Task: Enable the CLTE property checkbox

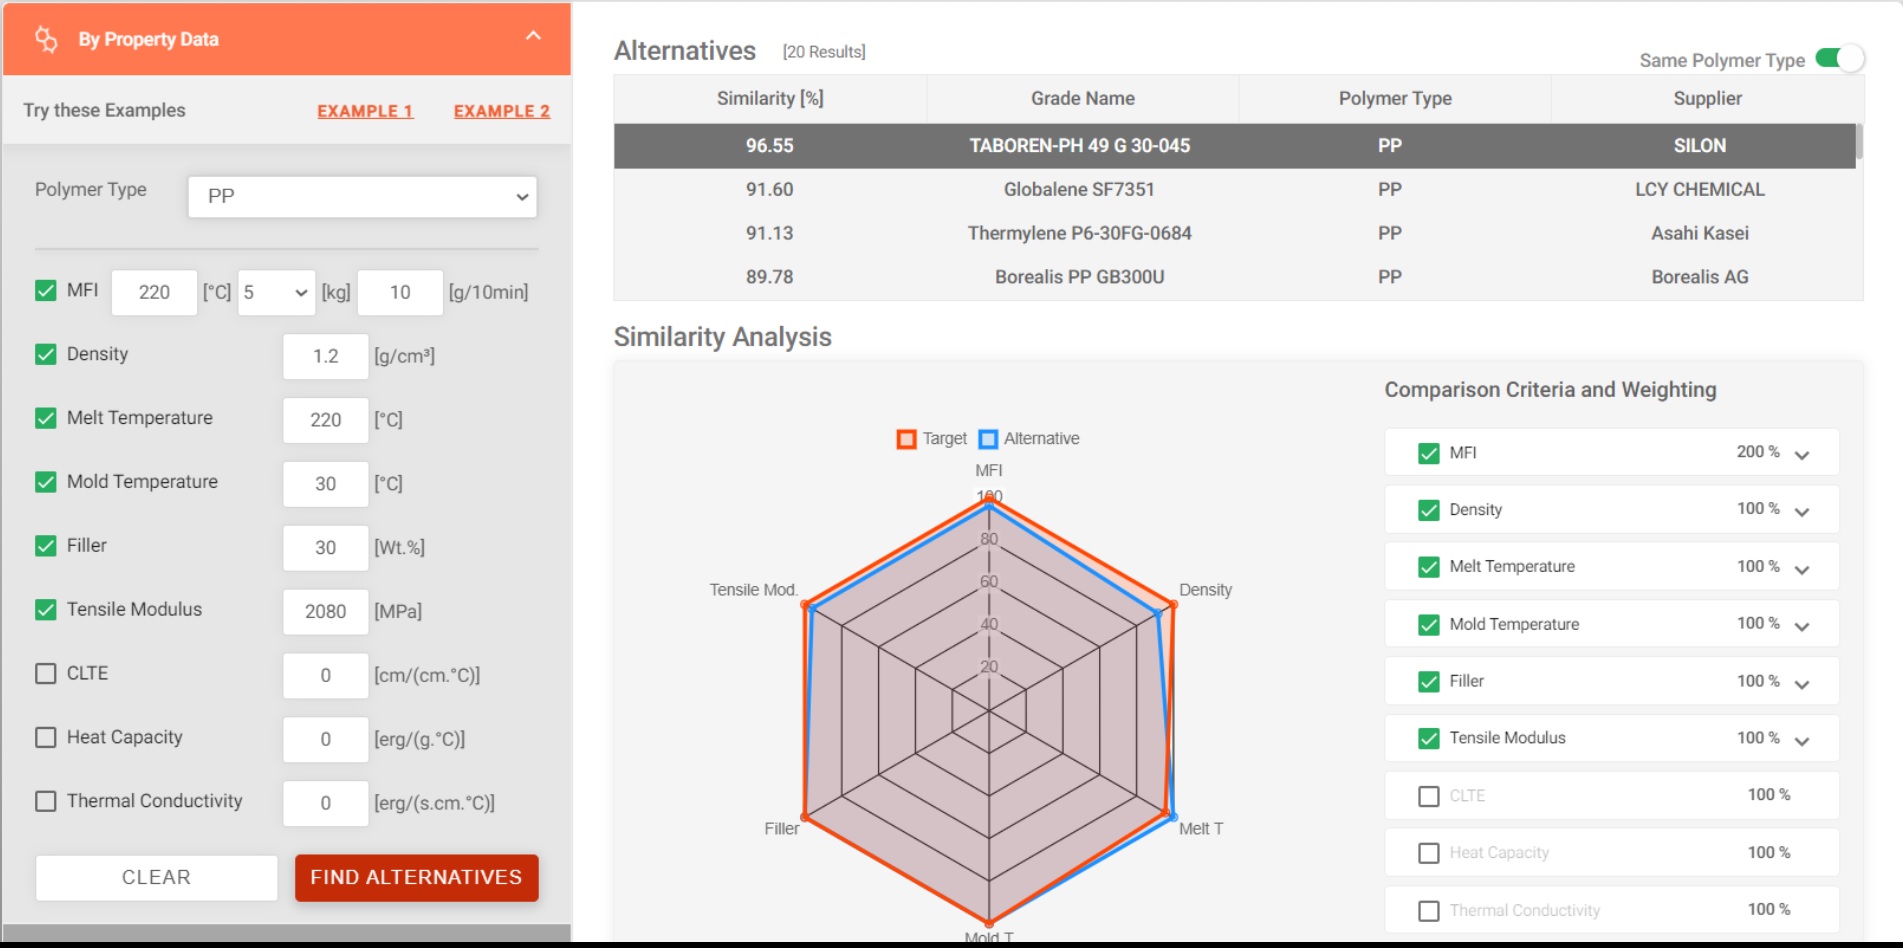Action: point(45,673)
